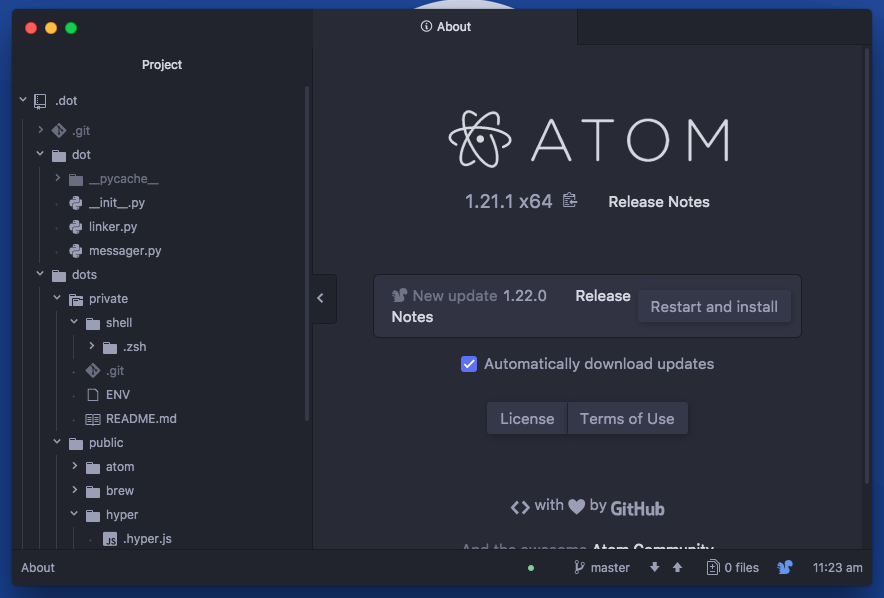This screenshot has height=598, width=884.
Task: Open the Release Notes link
Action: [x=658, y=202]
